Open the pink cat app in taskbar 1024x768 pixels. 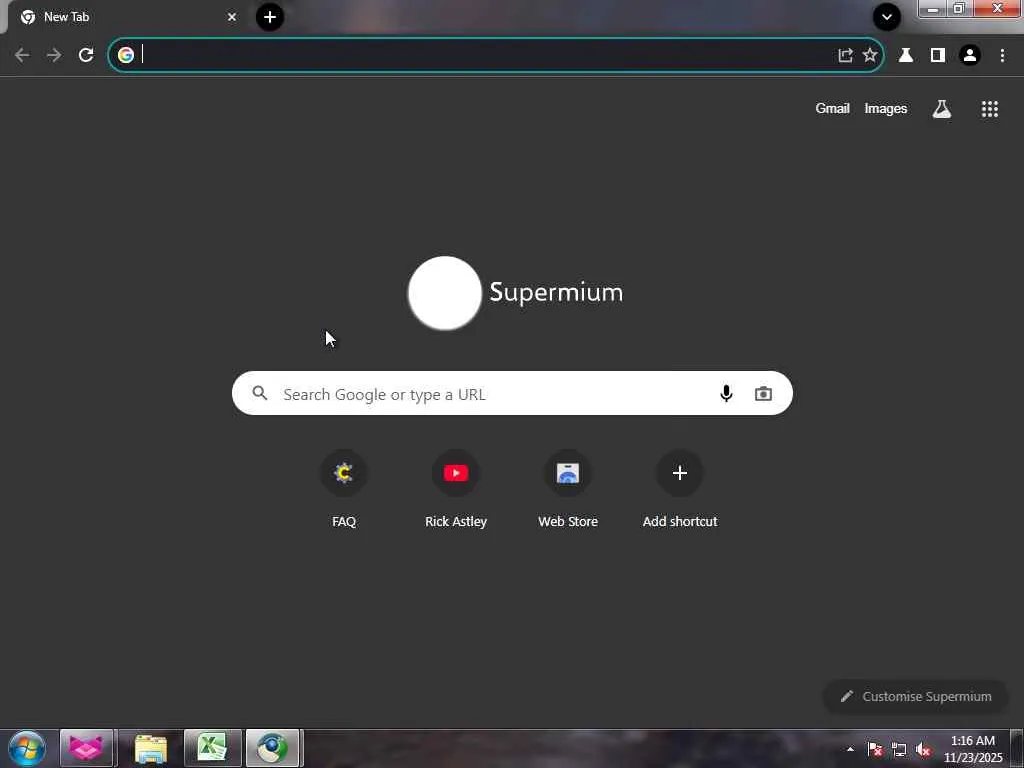86,748
